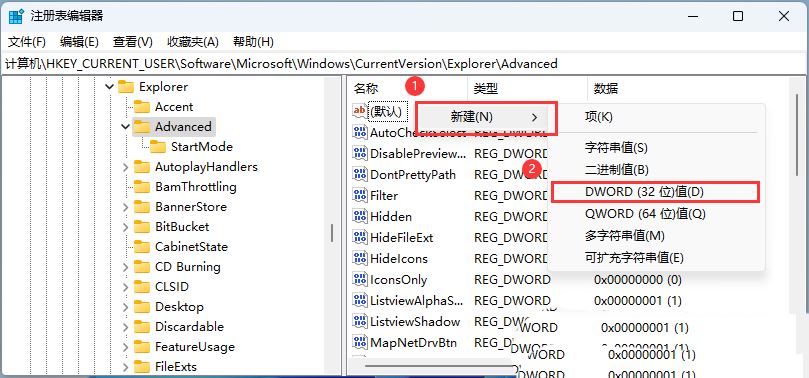809x378 pixels.
Task: Expand the CD Burning node
Action: (125, 267)
